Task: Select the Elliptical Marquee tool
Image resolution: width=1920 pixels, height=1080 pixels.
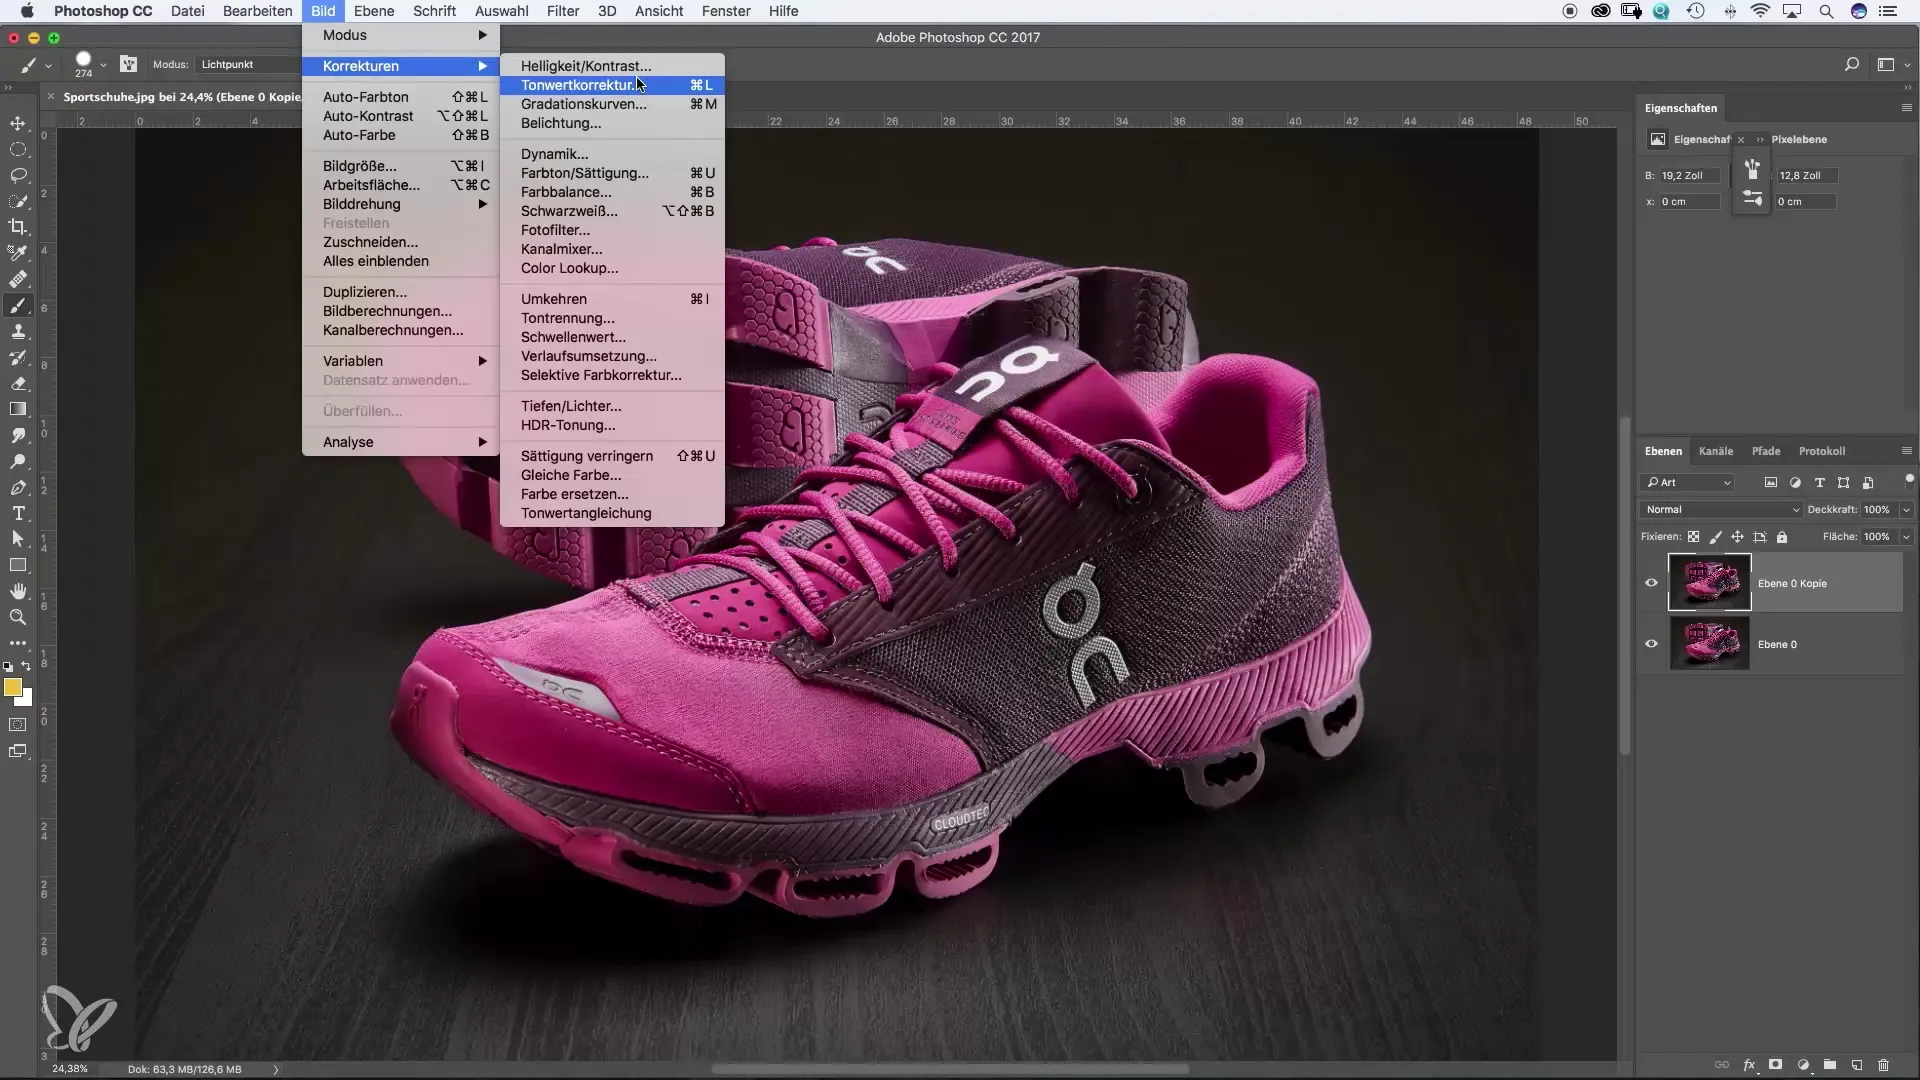Action: click(18, 149)
